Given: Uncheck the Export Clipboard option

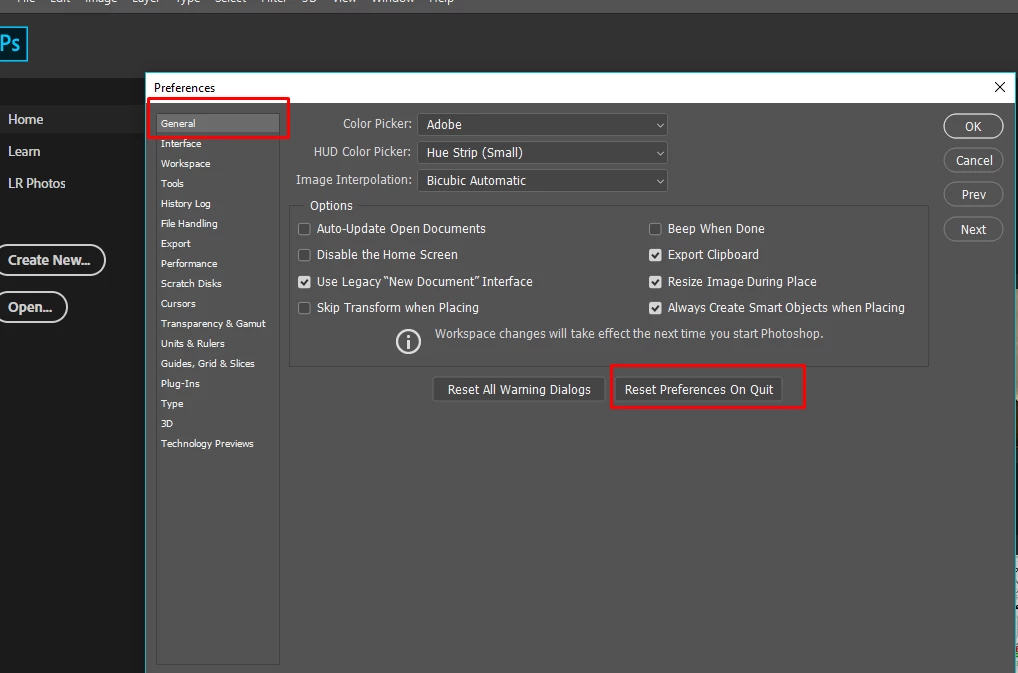Looking at the screenshot, I should (655, 254).
